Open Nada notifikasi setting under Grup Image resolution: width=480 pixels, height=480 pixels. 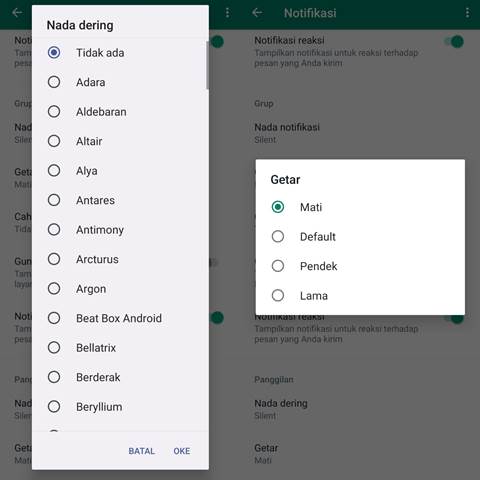coord(360,133)
